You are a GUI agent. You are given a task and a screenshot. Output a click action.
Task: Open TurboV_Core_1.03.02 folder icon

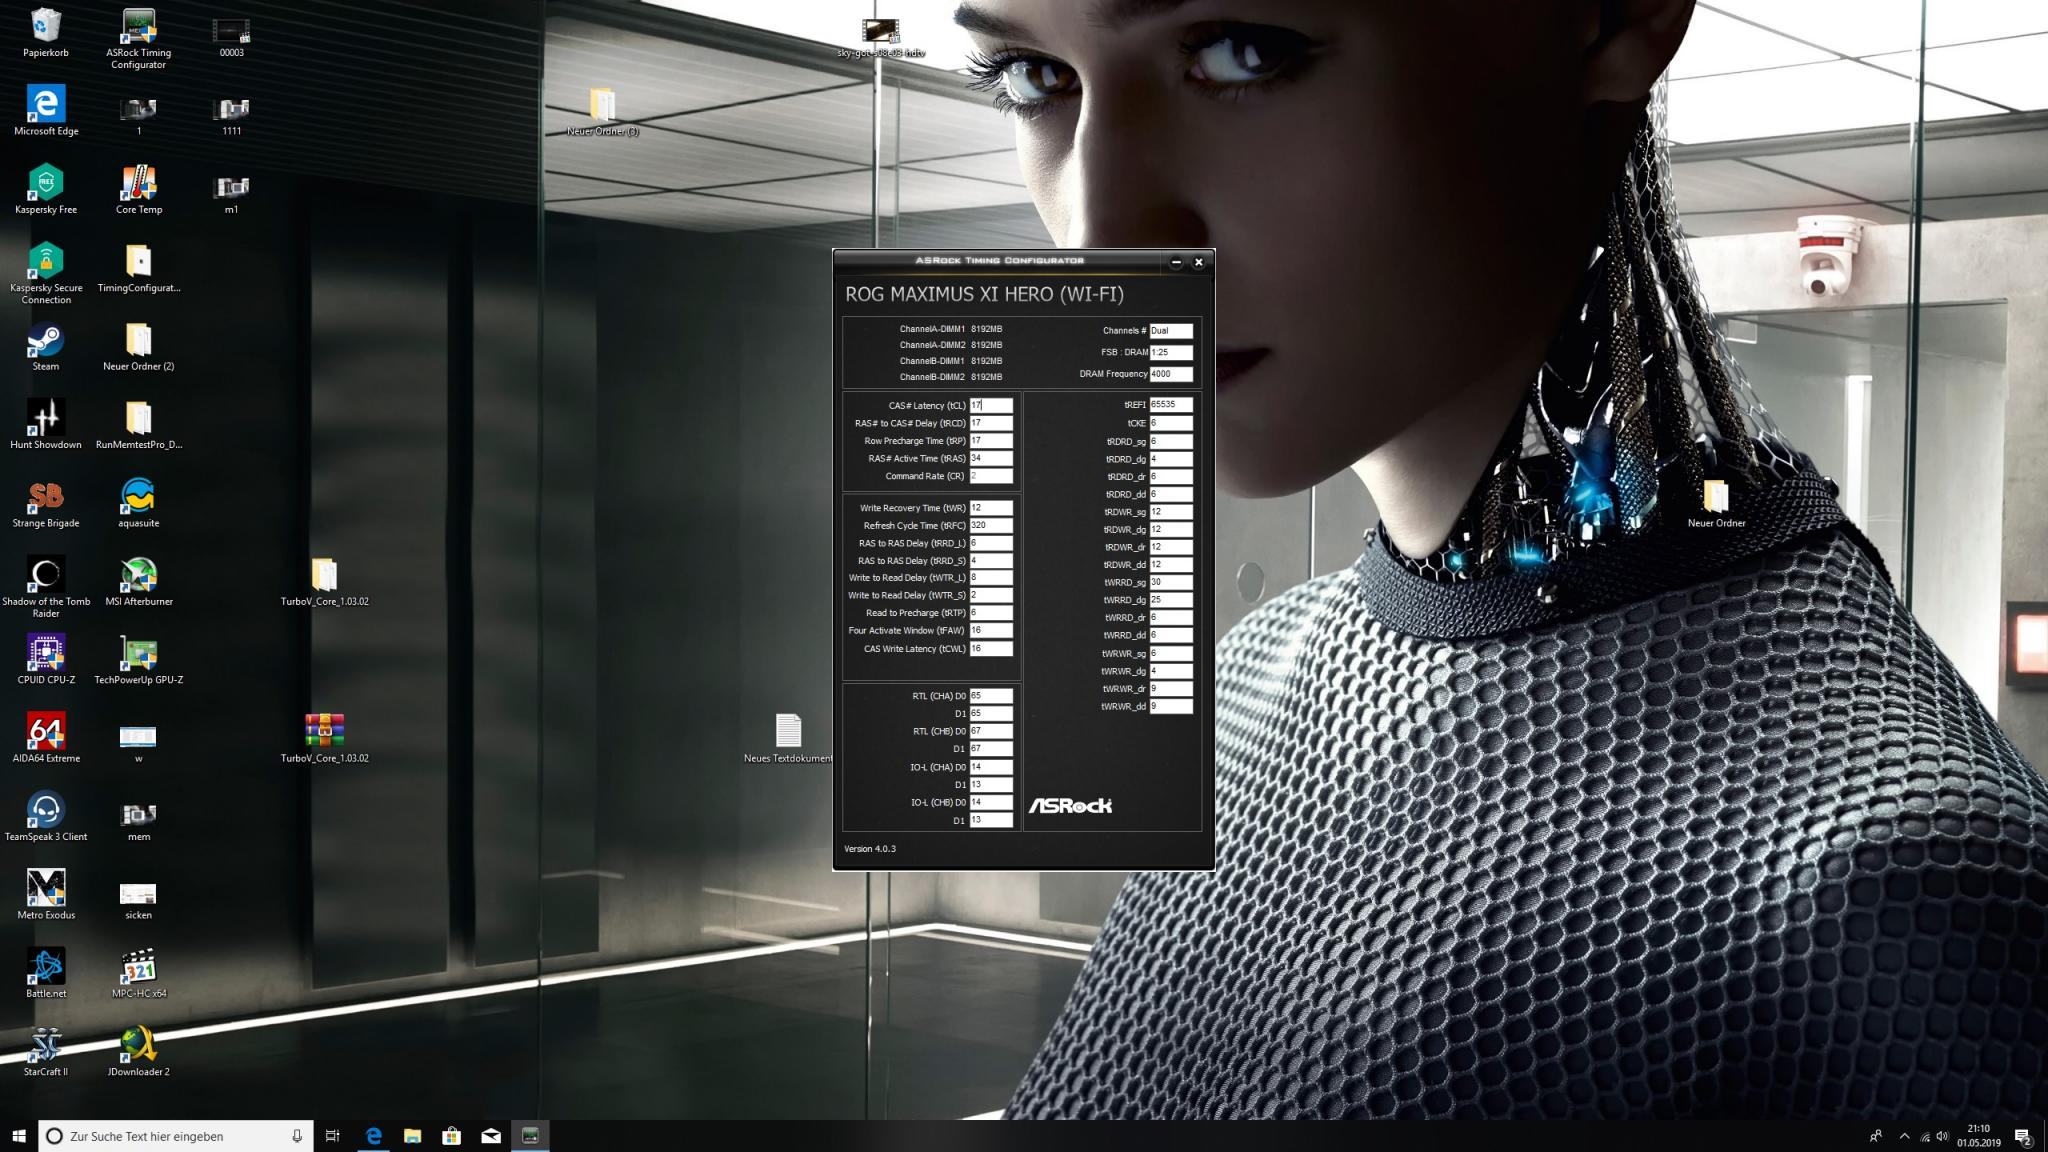click(x=325, y=582)
